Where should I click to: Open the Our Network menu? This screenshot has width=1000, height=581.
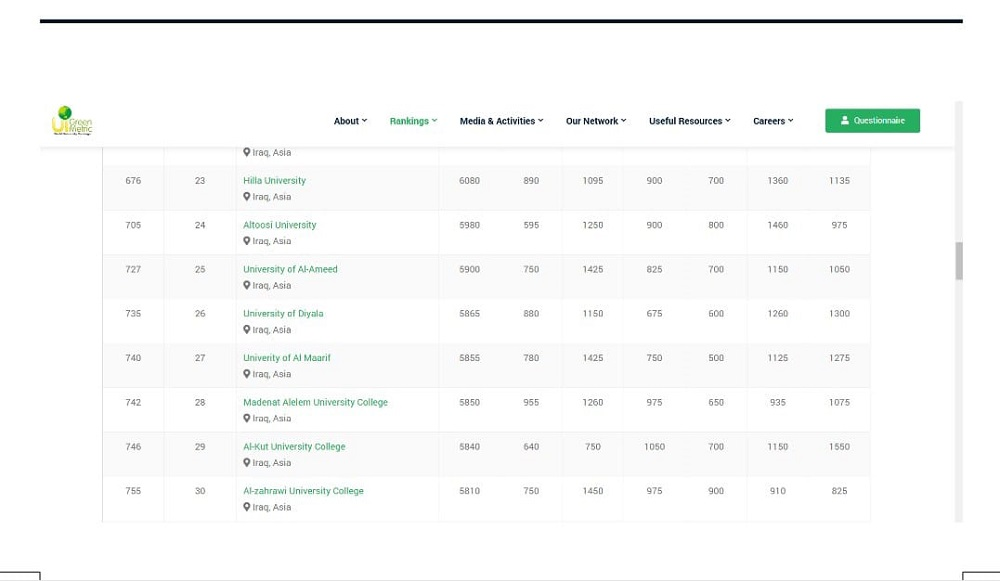click(596, 121)
